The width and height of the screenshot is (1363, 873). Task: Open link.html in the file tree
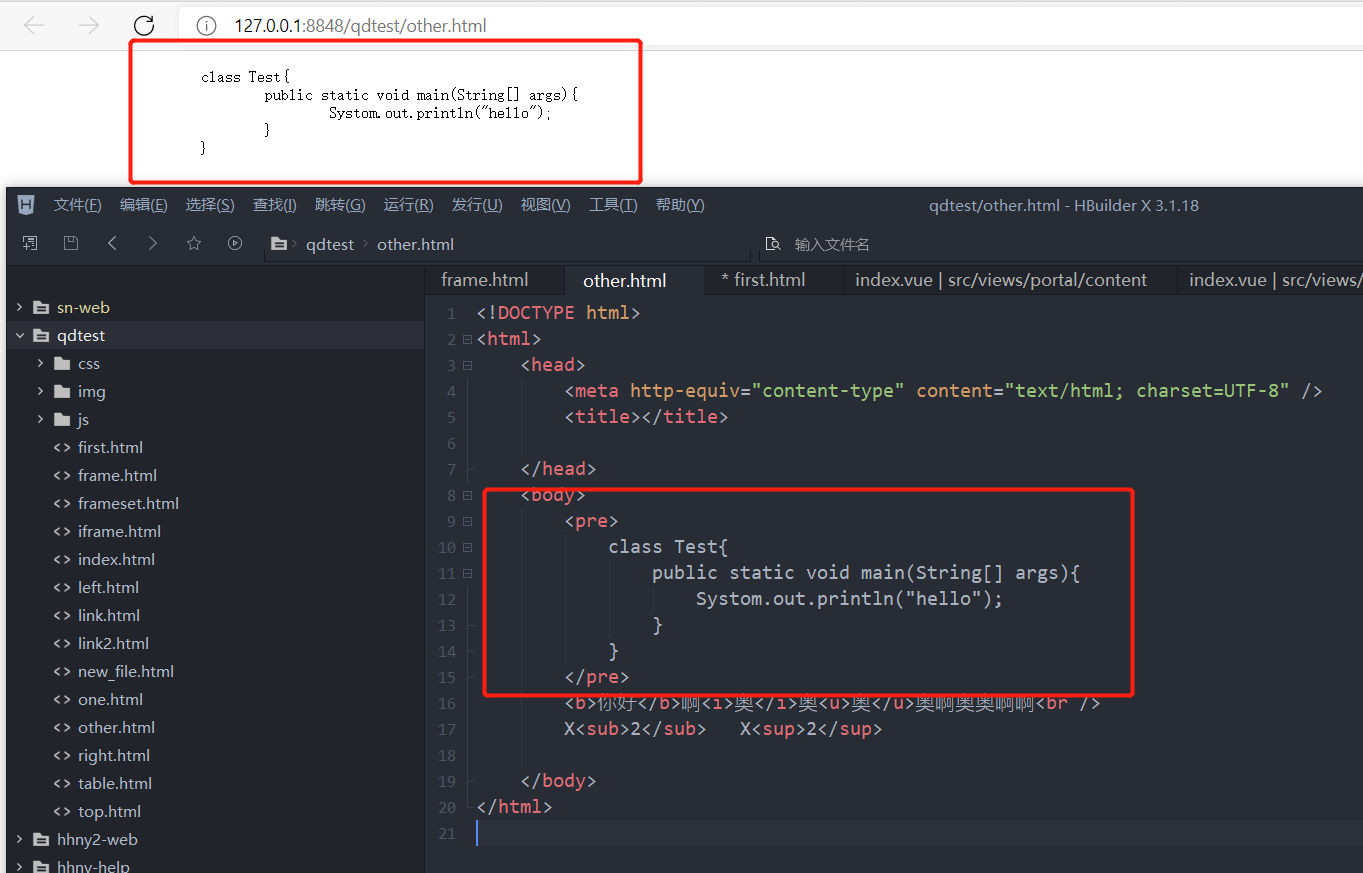(109, 615)
